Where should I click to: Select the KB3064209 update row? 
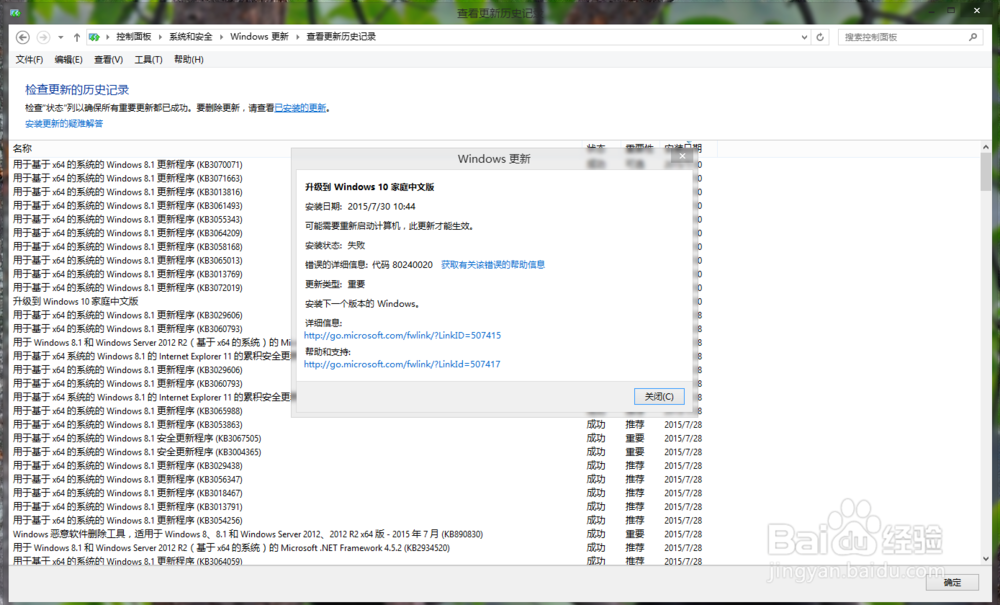pyautogui.click(x=128, y=233)
